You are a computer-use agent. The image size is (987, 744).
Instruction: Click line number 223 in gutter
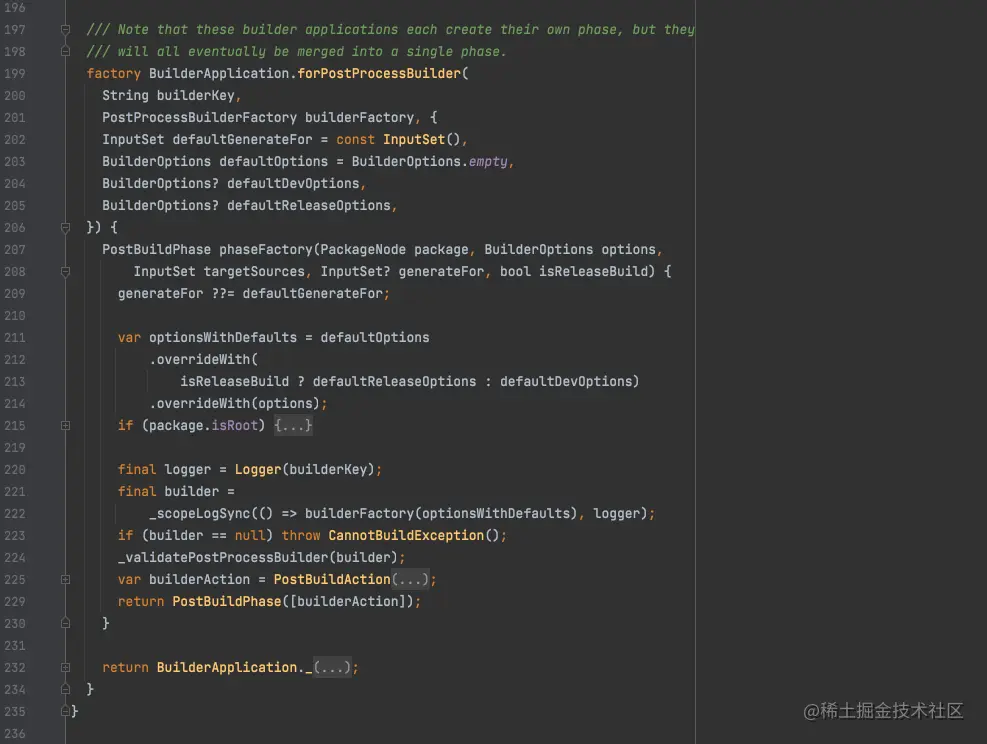[14, 536]
